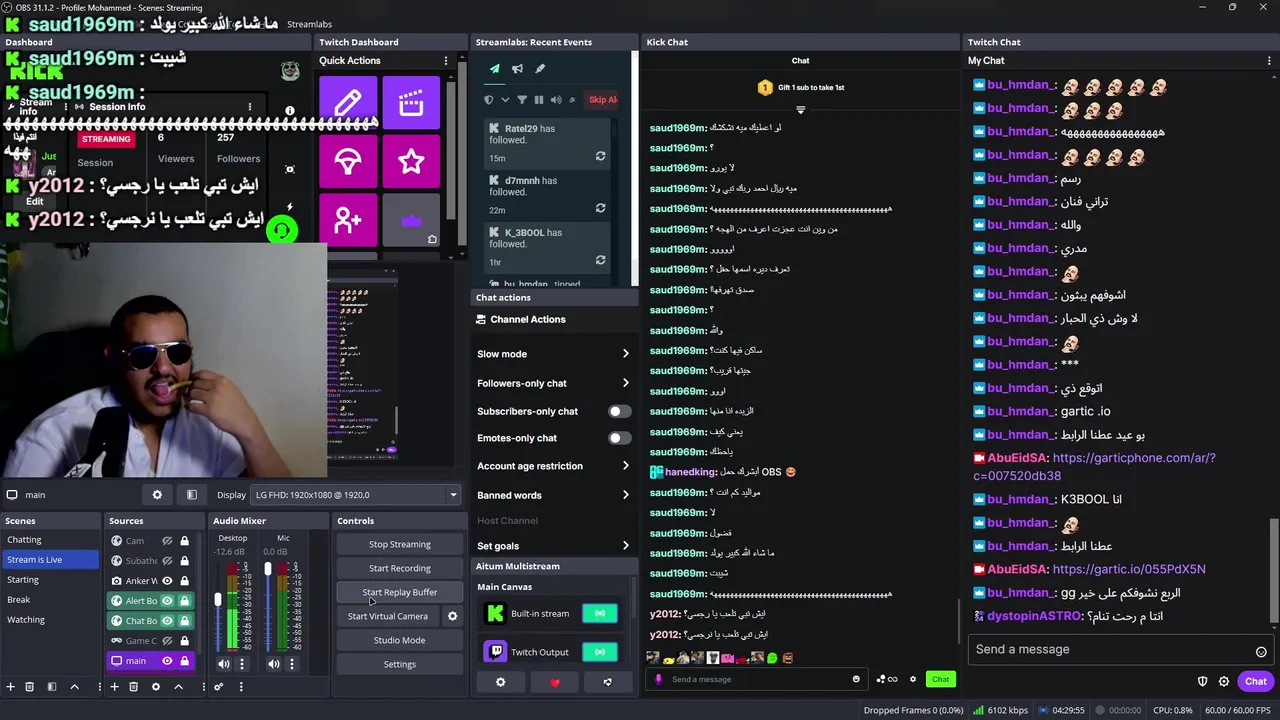Mute the Mic audio channel

click(x=274, y=663)
